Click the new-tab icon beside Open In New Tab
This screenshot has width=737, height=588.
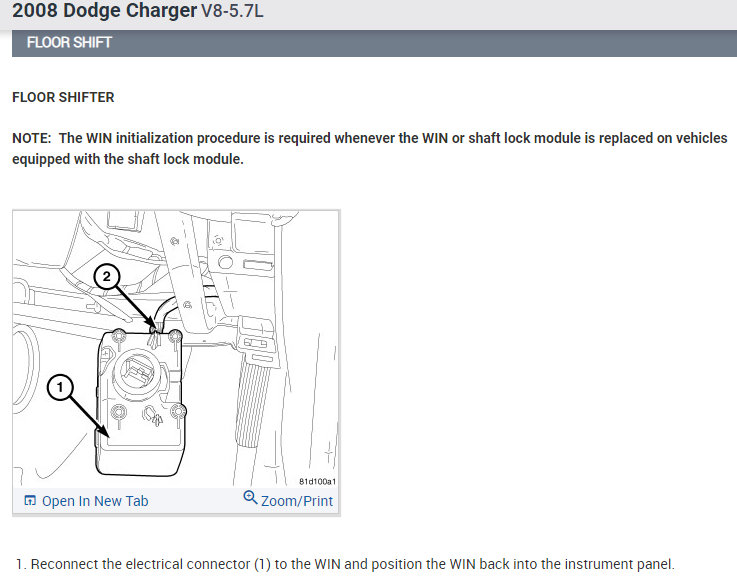coord(30,501)
